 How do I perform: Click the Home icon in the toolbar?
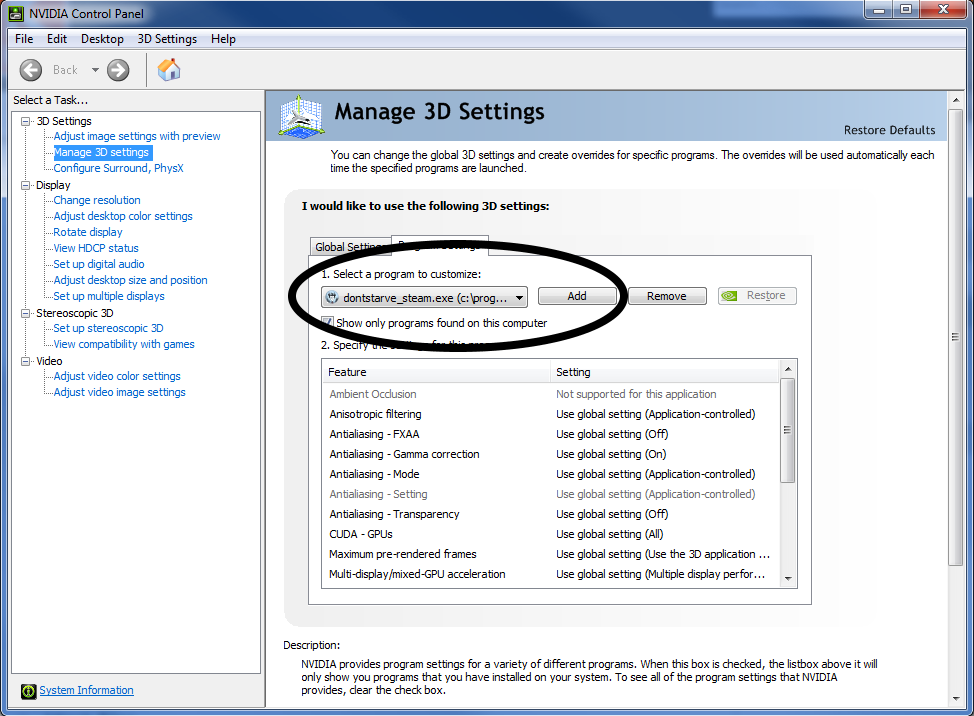coord(169,69)
